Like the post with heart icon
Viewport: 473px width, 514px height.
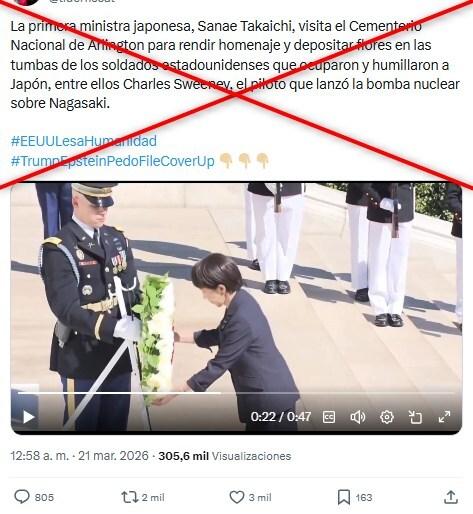(237, 497)
